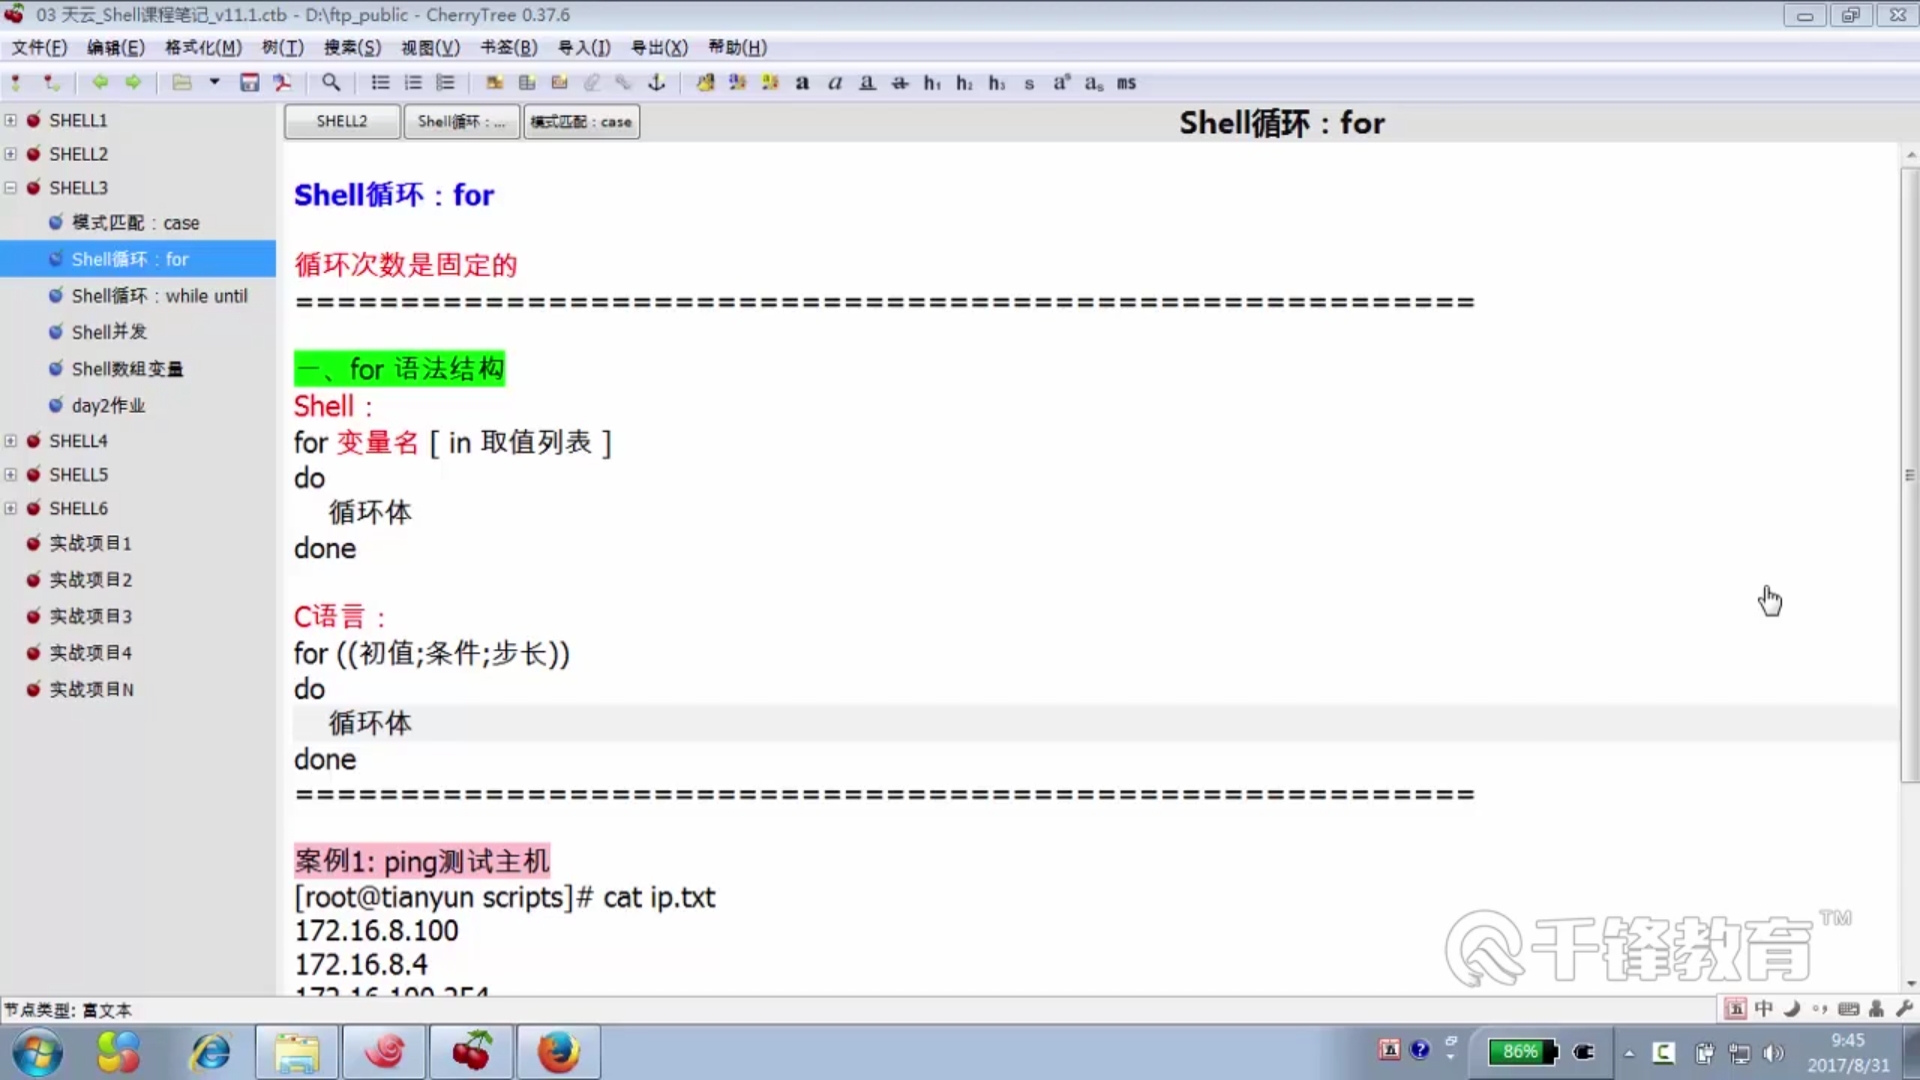Add a new node icon
Screen dimensions: 1920x1080
click(x=16, y=83)
